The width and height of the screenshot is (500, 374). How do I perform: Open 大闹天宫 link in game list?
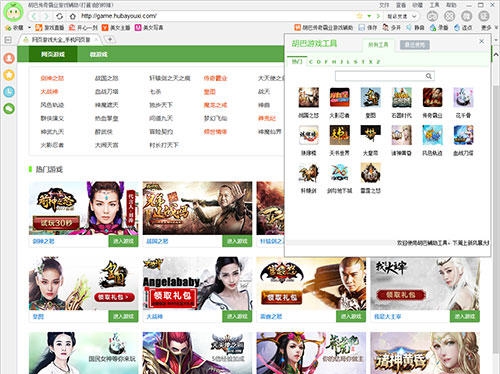click(x=107, y=145)
